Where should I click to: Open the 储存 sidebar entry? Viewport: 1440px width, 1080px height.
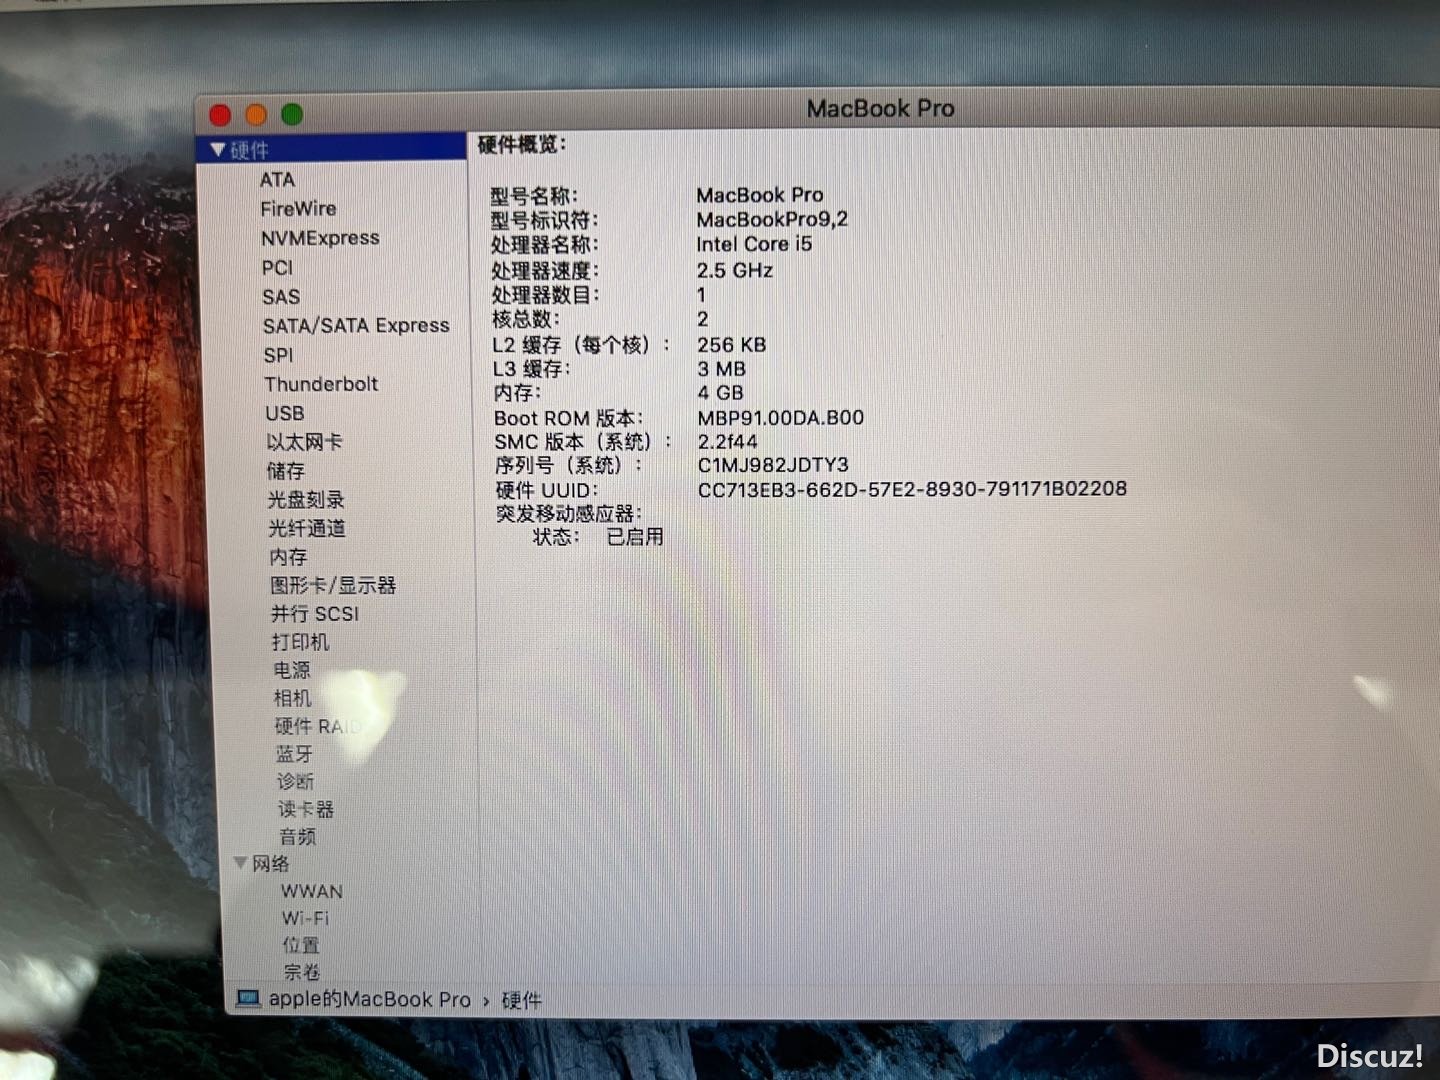tap(286, 471)
